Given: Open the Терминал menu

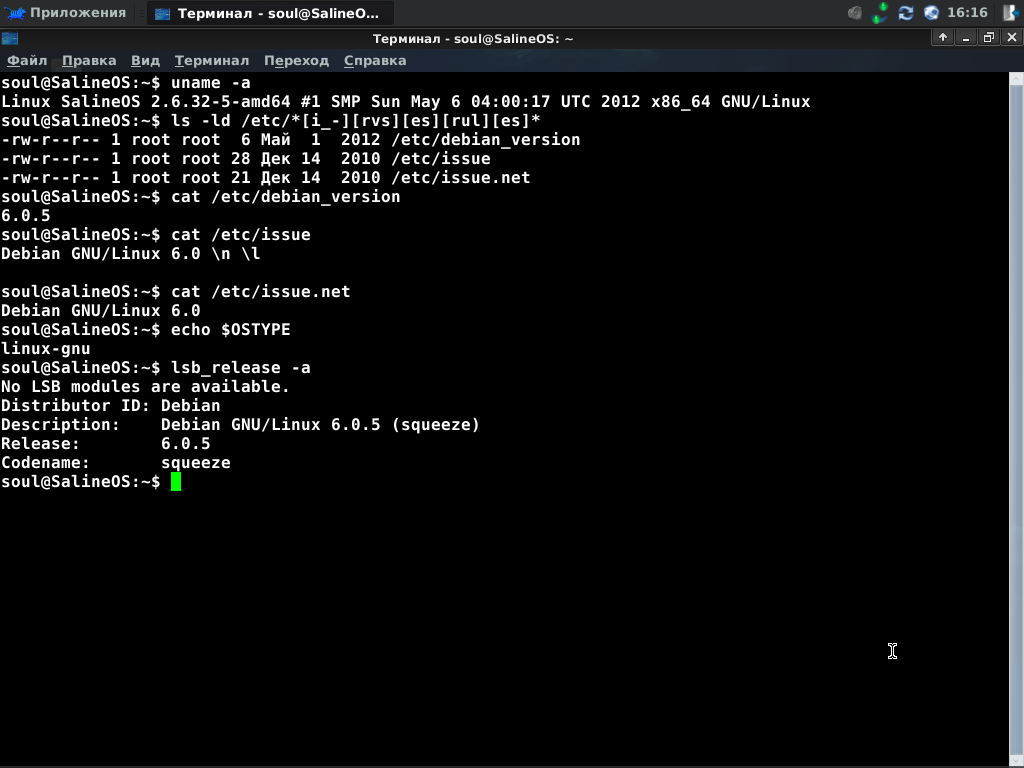Looking at the screenshot, I should tap(212, 61).
